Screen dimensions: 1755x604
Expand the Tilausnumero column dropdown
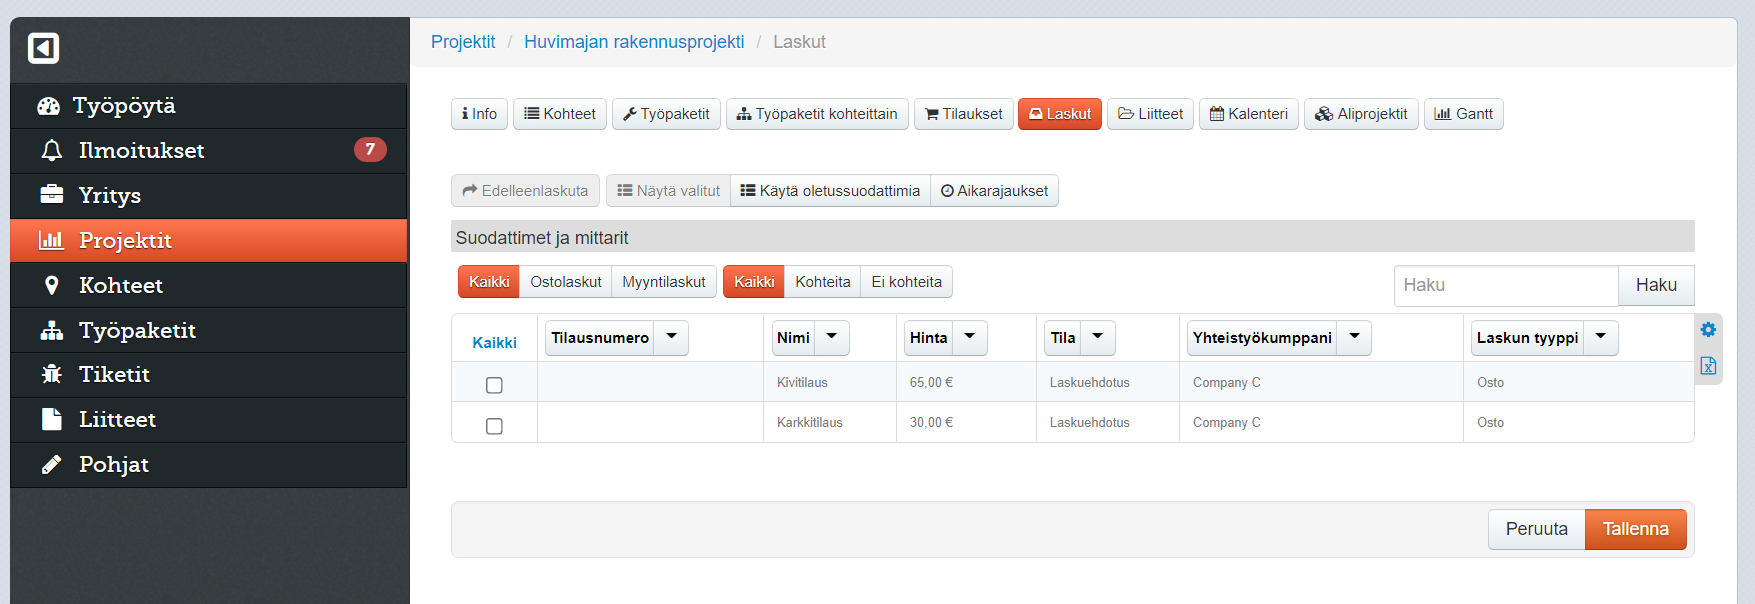[x=671, y=338]
